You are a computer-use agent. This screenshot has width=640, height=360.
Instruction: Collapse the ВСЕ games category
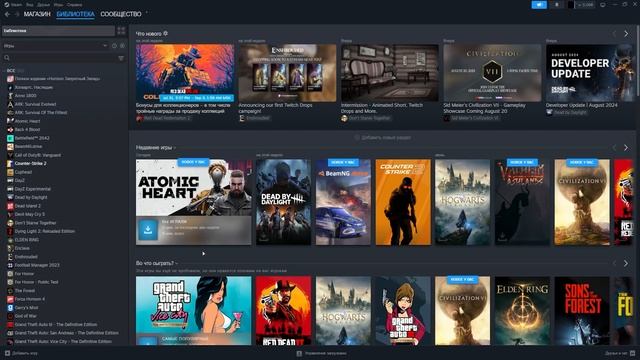pyautogui.click(x=12, y=71)
